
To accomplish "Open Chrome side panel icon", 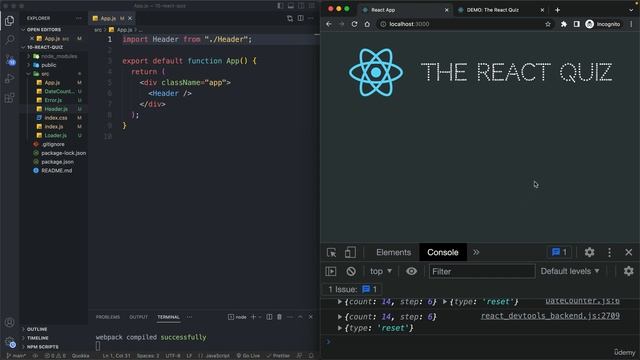I will point(576,24).
